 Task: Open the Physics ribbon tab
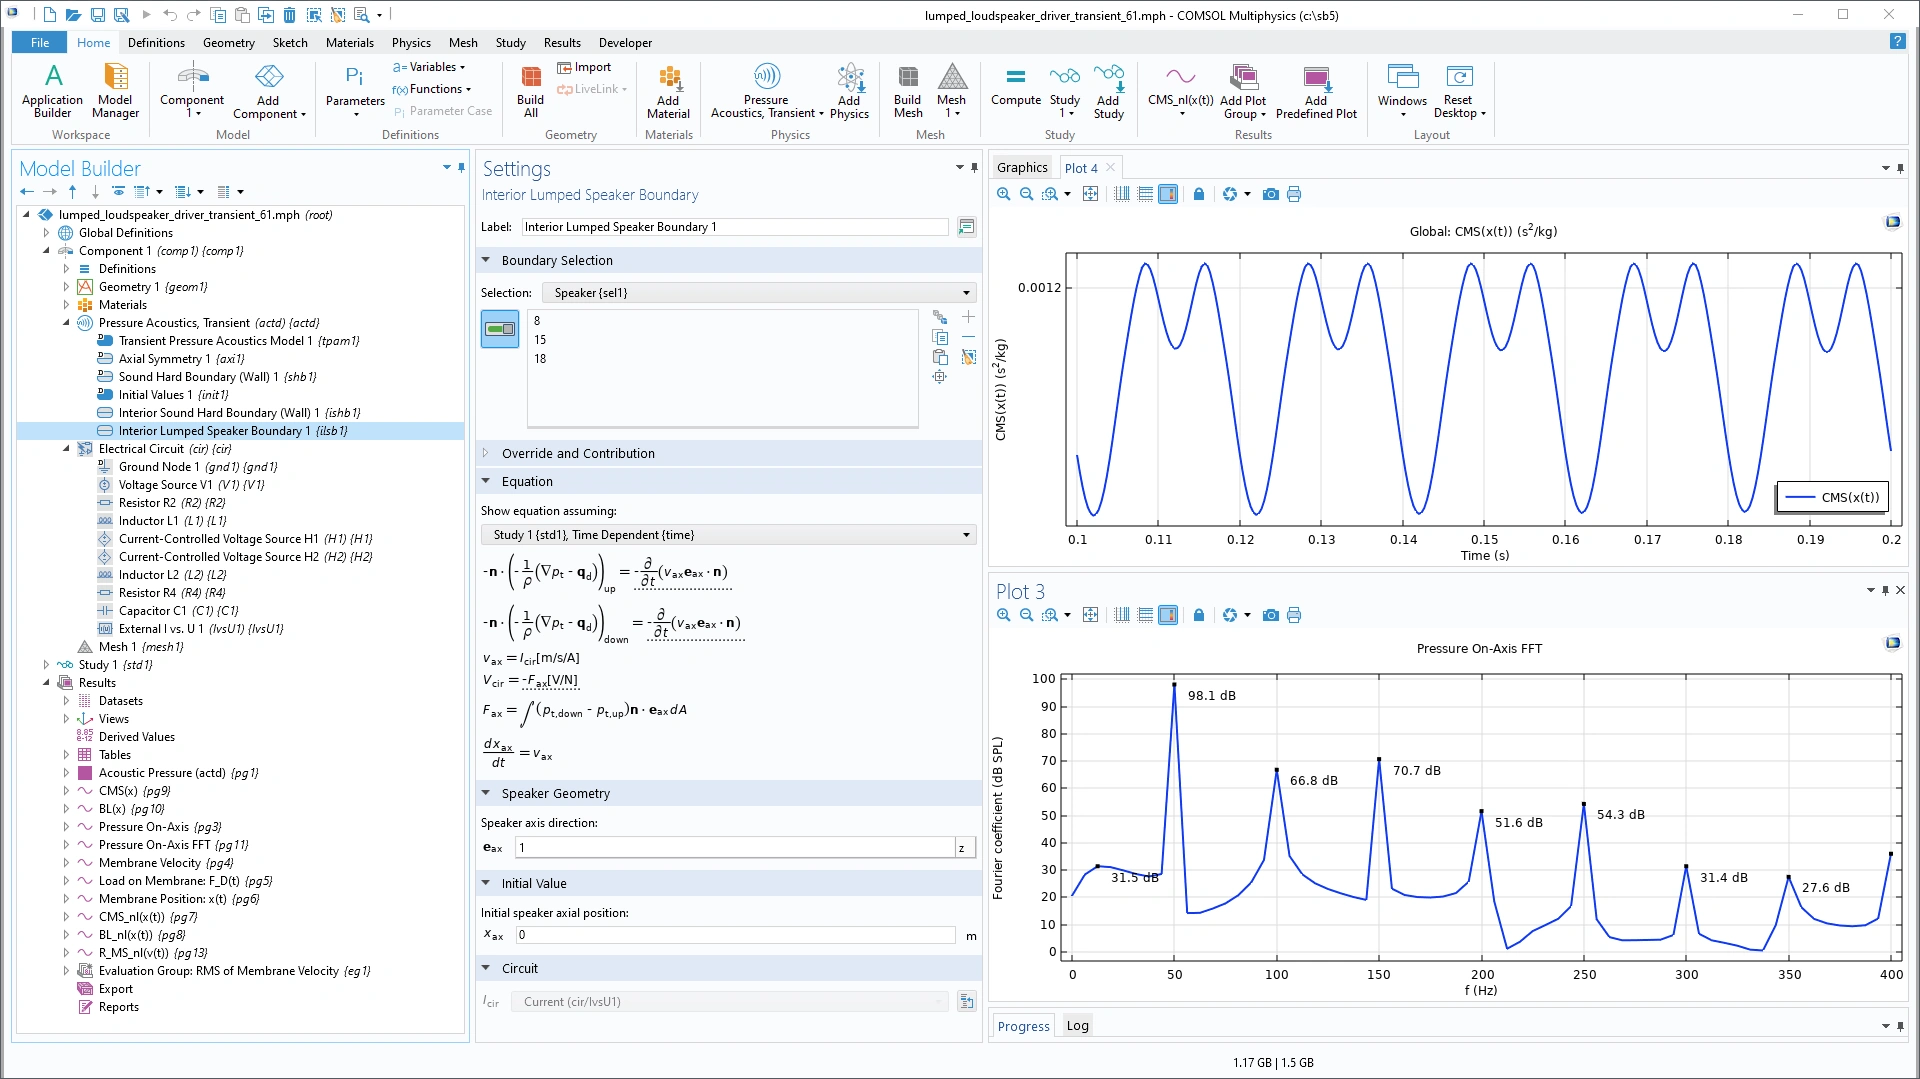411,43
